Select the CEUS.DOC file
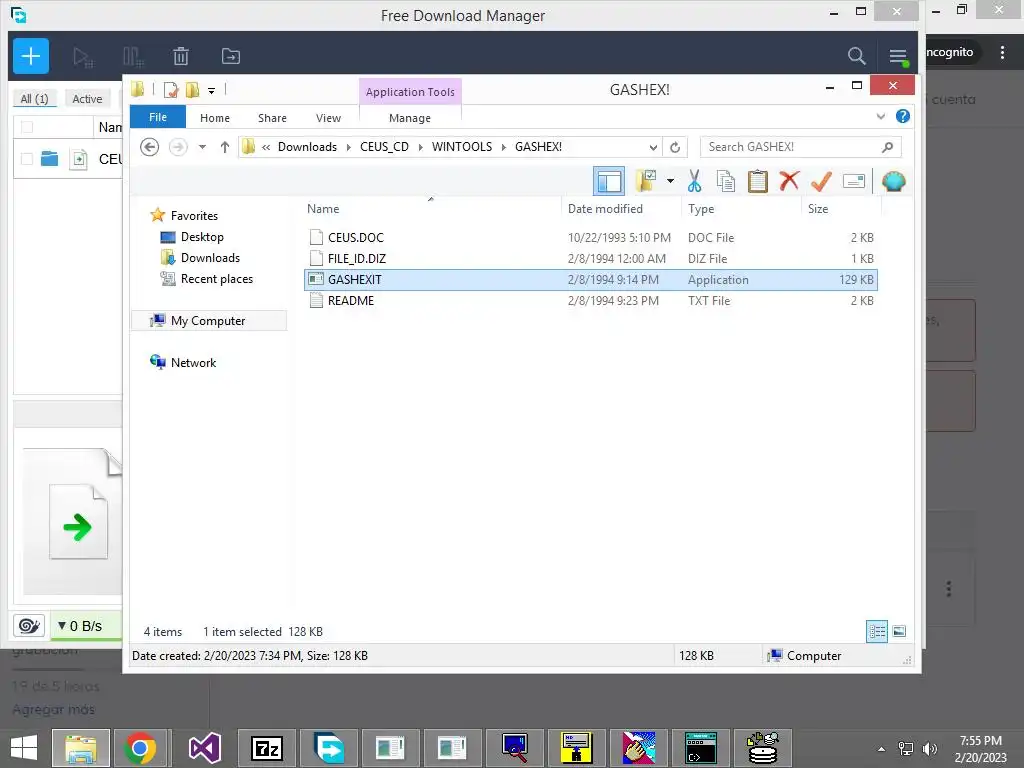 point(591,238)
